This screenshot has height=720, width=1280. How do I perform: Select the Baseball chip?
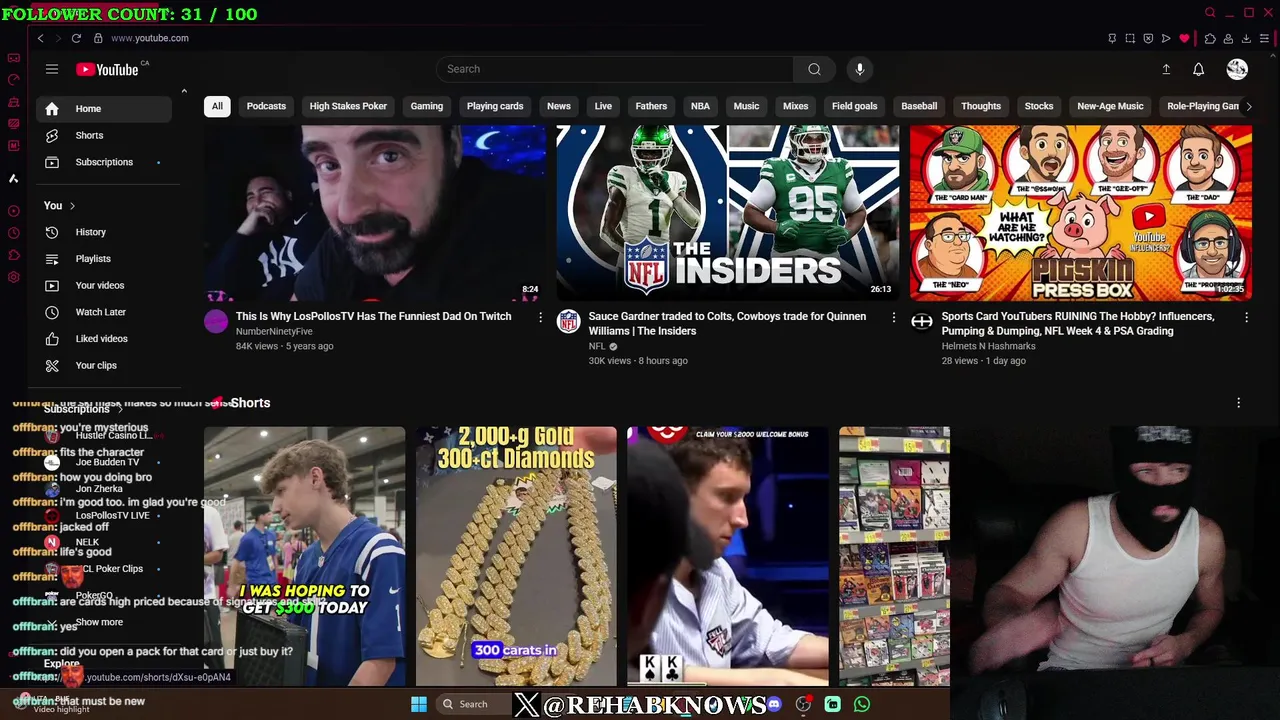pos(919,106)
